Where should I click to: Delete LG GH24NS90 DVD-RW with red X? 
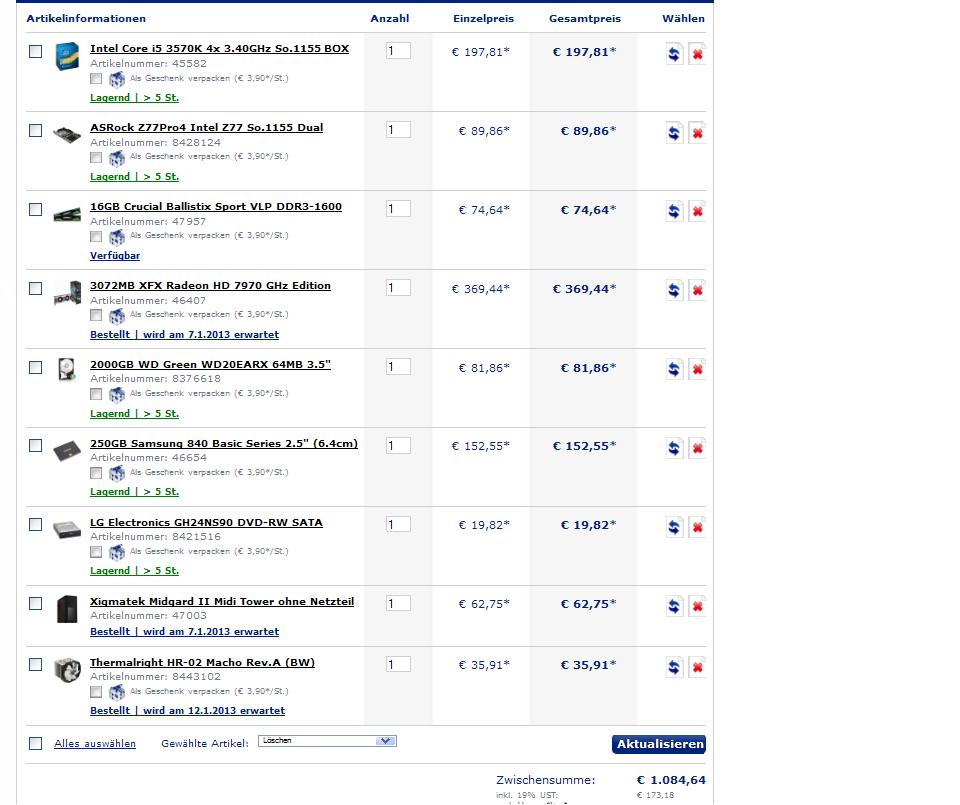coord(697,527)
